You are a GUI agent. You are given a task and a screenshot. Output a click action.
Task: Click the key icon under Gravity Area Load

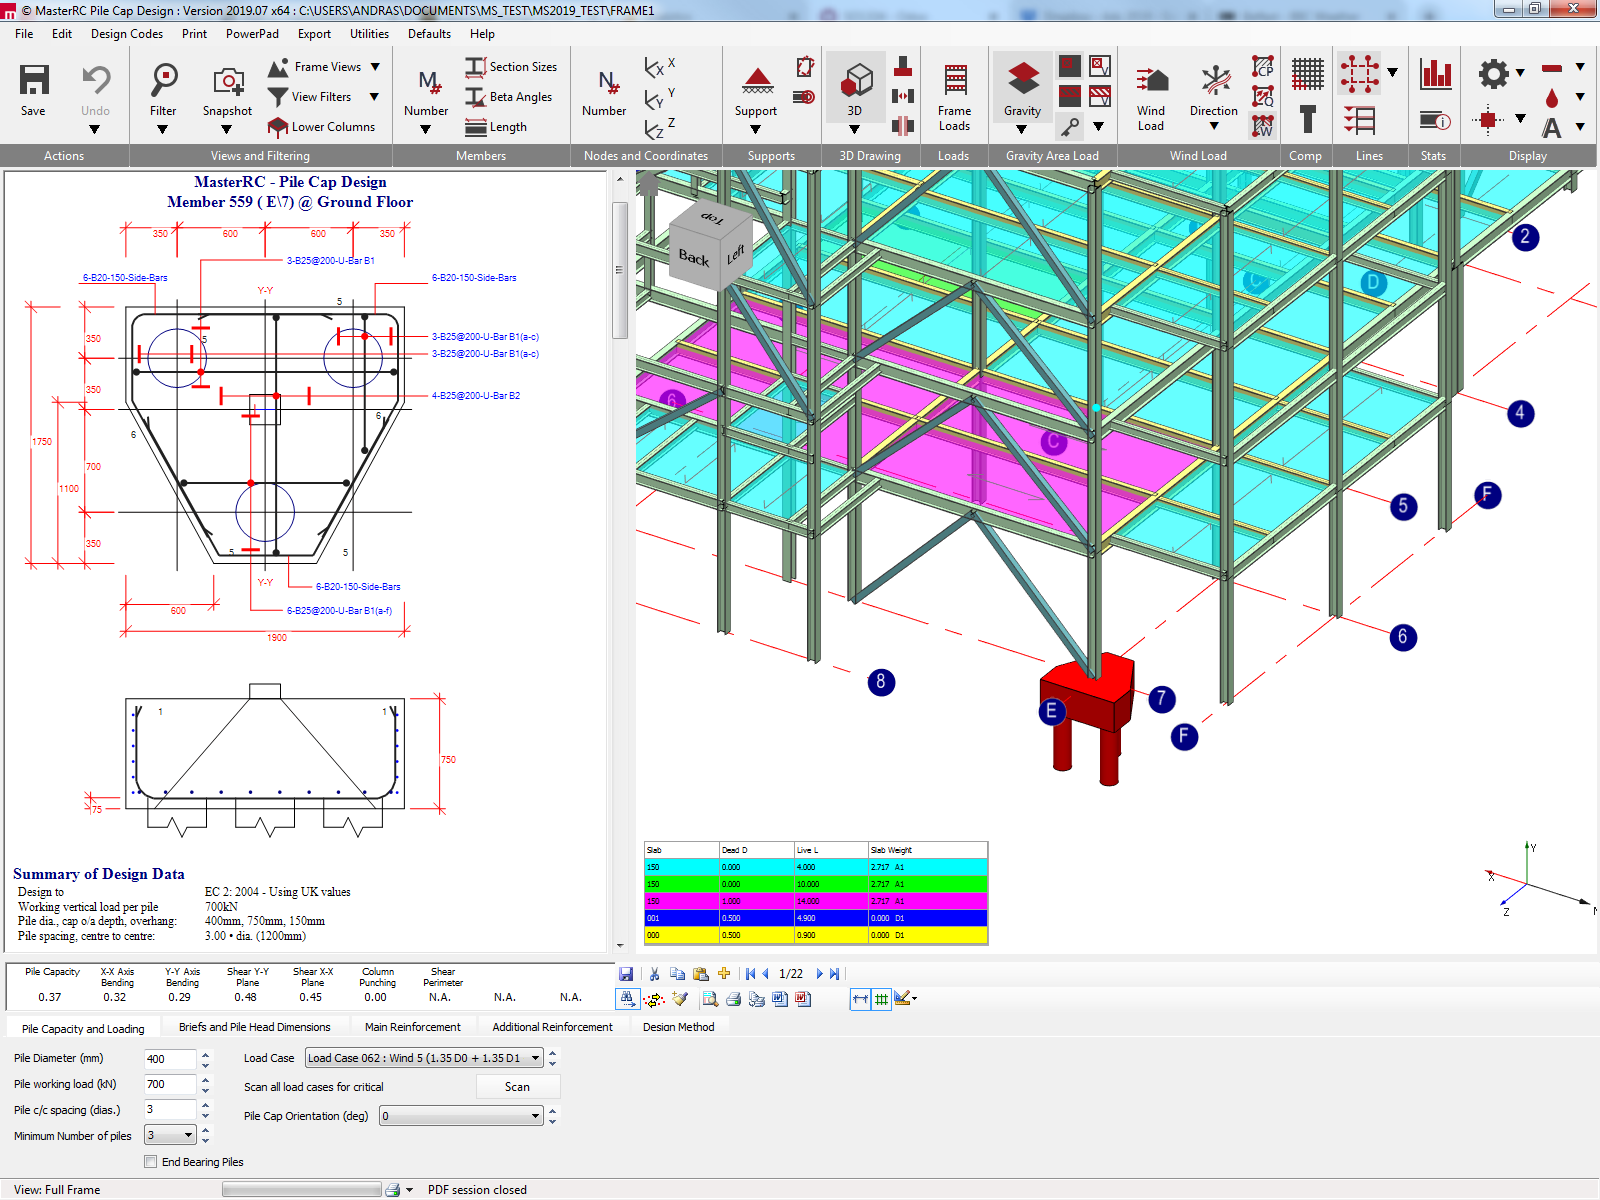pos(1070,127)
